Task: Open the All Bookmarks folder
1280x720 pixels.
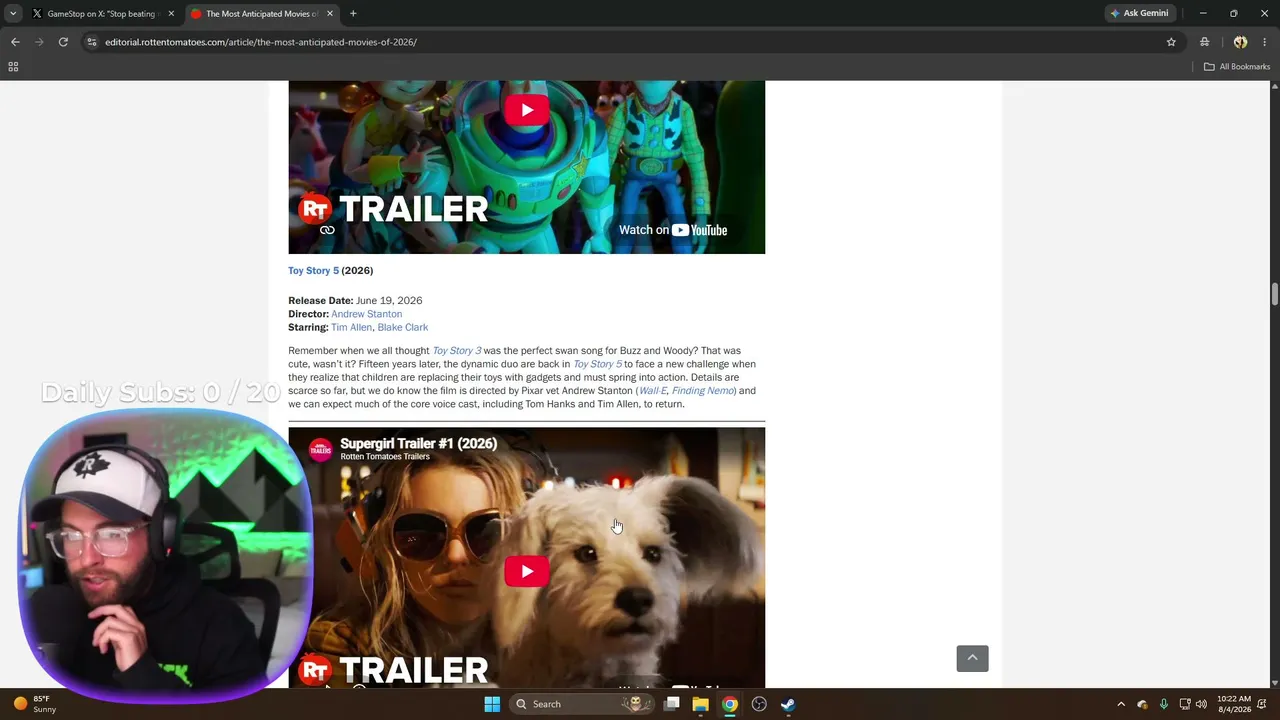Action: click(x=1237, y=67)
